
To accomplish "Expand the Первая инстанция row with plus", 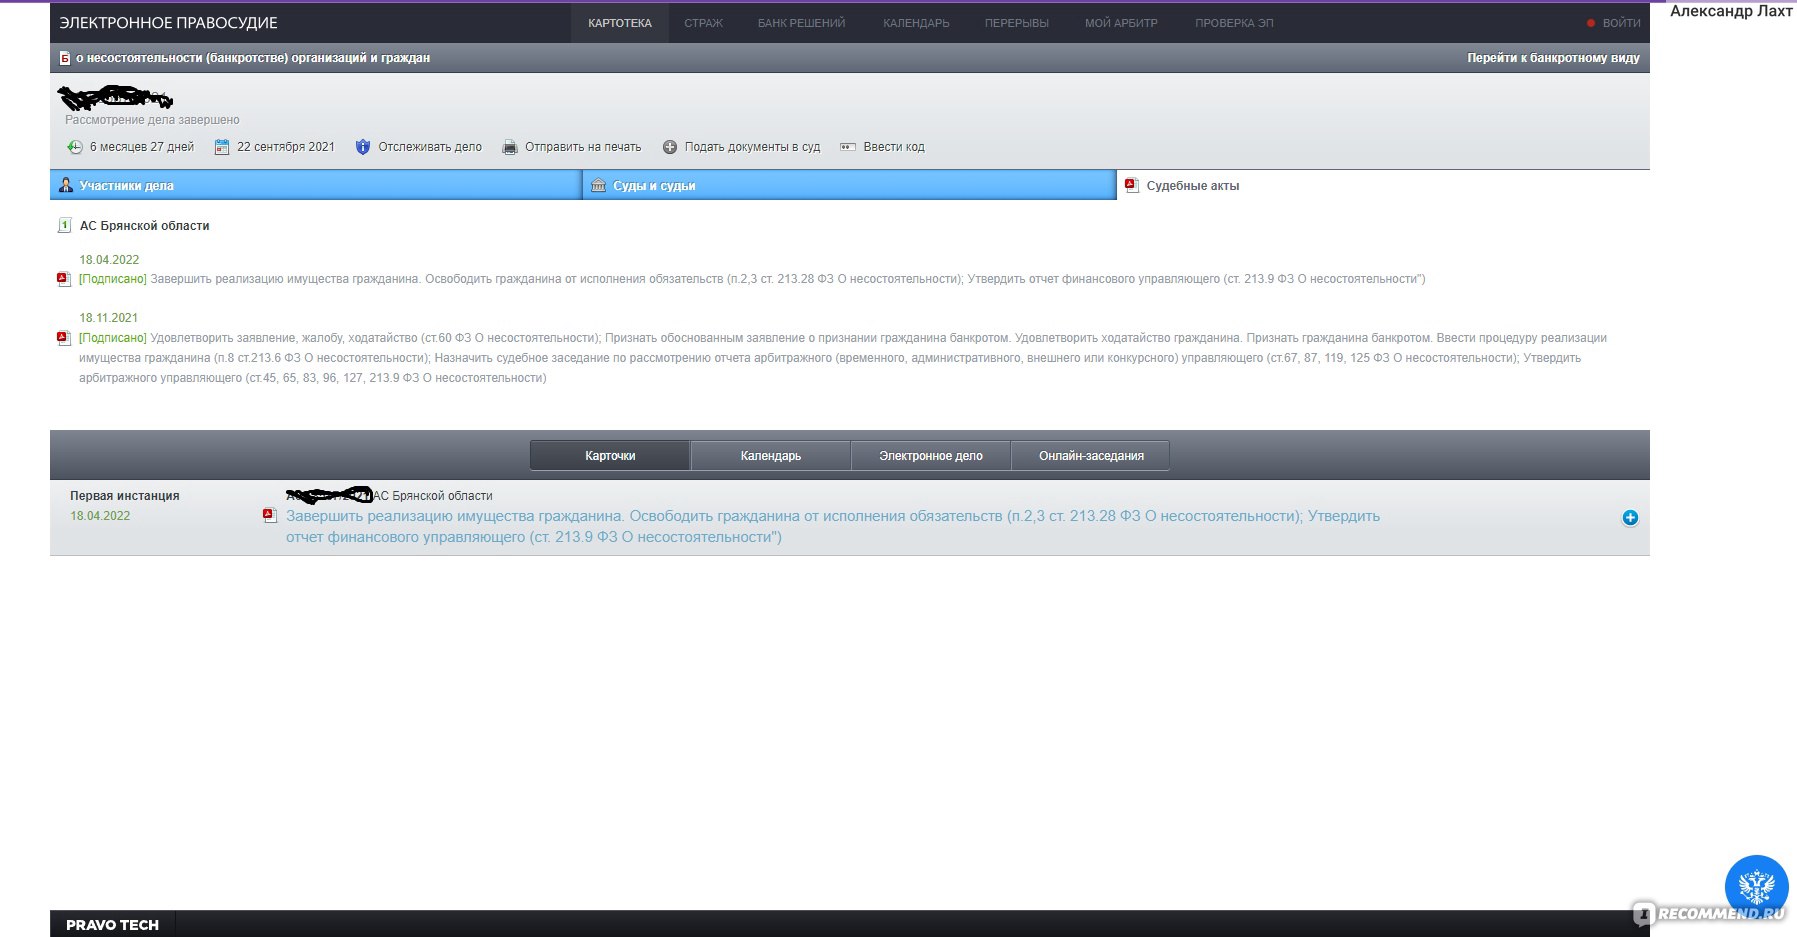I will point(1630,518).
